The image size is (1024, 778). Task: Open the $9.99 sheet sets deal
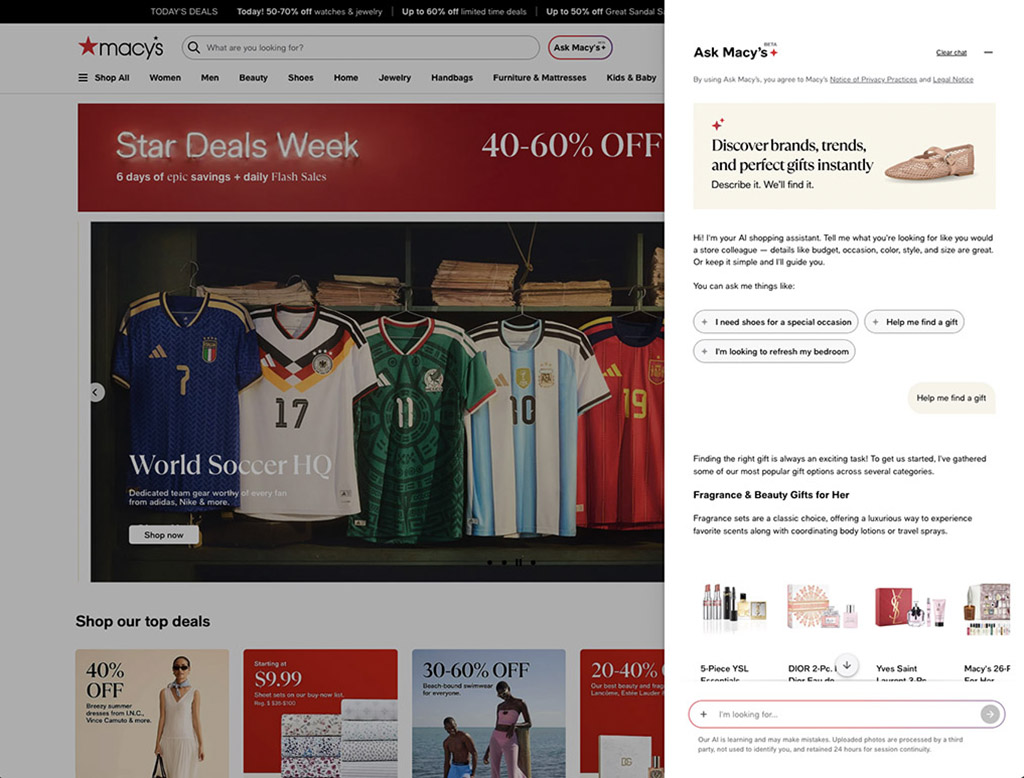point(320,713)
